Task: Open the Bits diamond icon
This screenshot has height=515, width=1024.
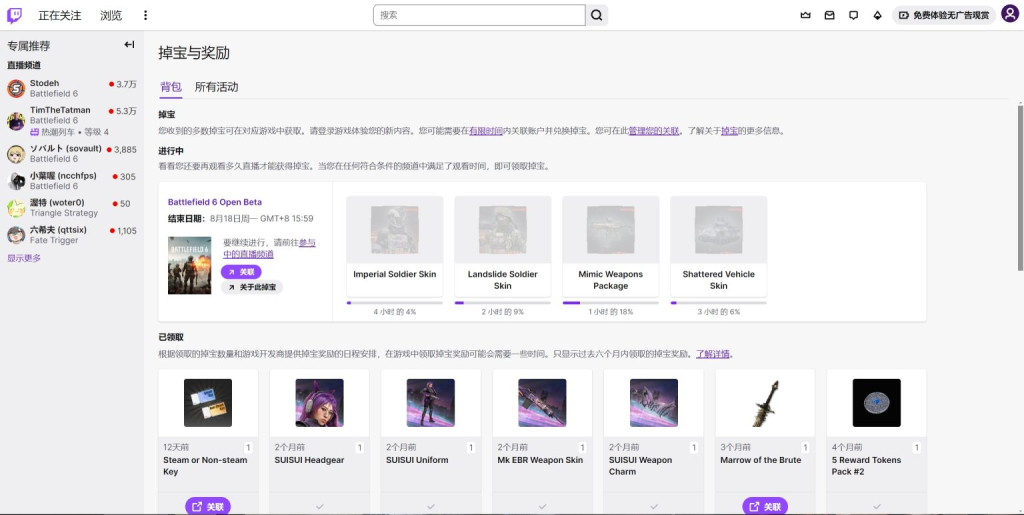Action: (877, 15)
